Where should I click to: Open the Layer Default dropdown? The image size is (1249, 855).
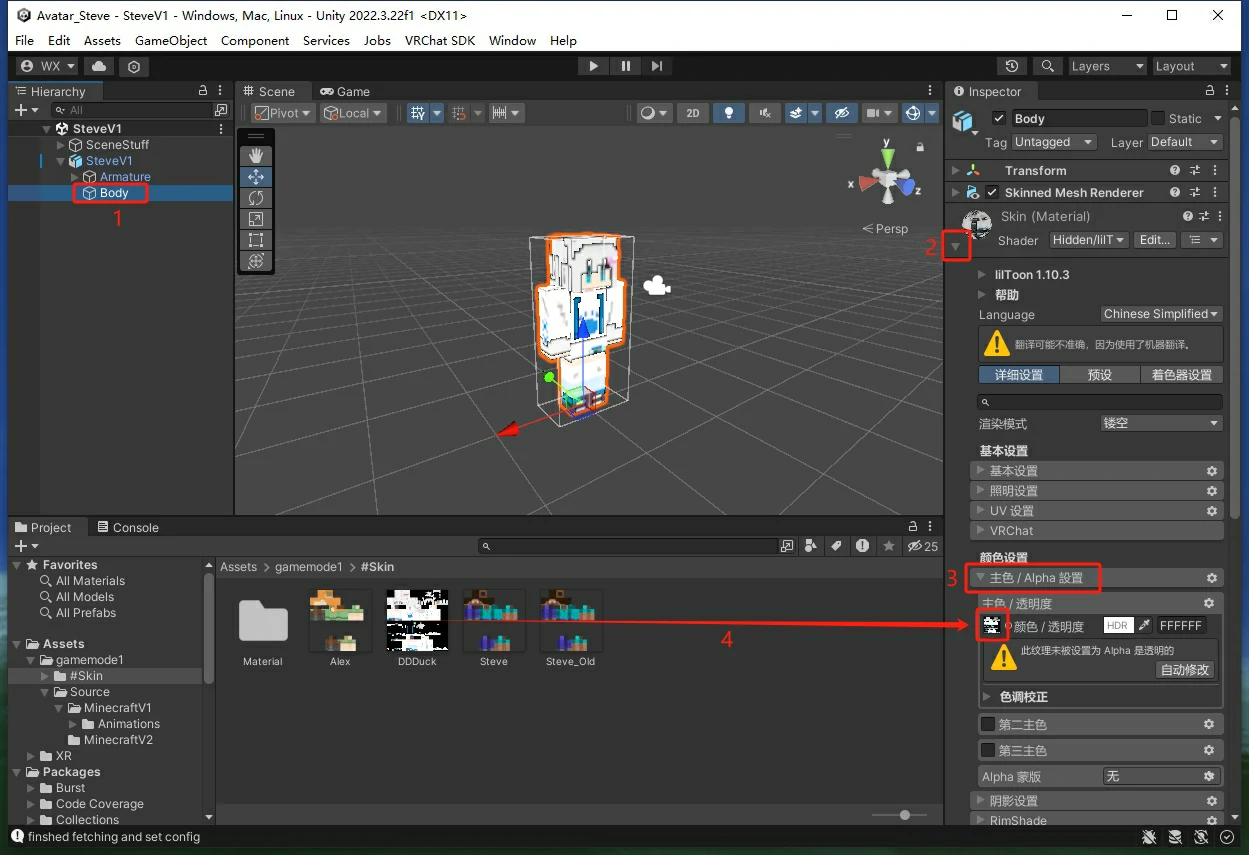[1185, 142]
